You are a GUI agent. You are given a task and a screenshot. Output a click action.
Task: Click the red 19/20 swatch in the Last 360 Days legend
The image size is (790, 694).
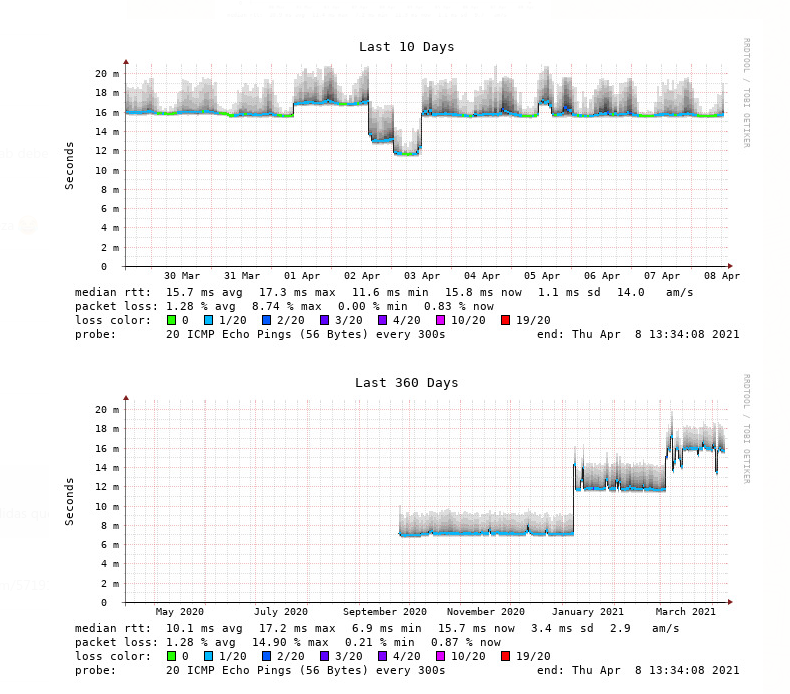[506, 656]
